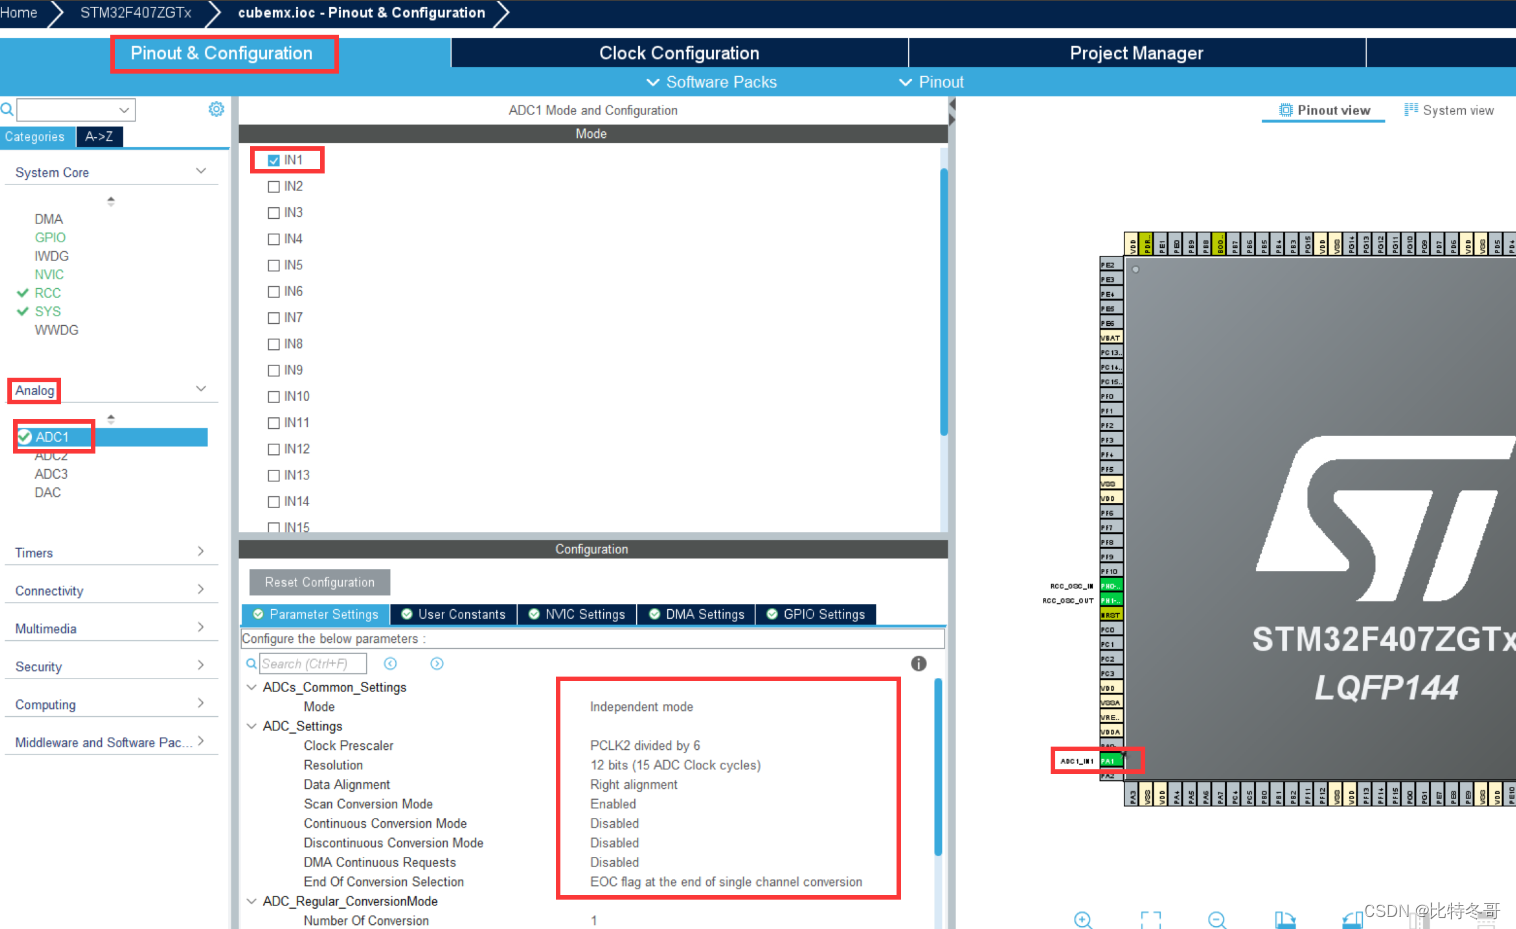
Task: Click the green PA1 pin on chip
Action: pyautogui.click(x=1111, y=761)
